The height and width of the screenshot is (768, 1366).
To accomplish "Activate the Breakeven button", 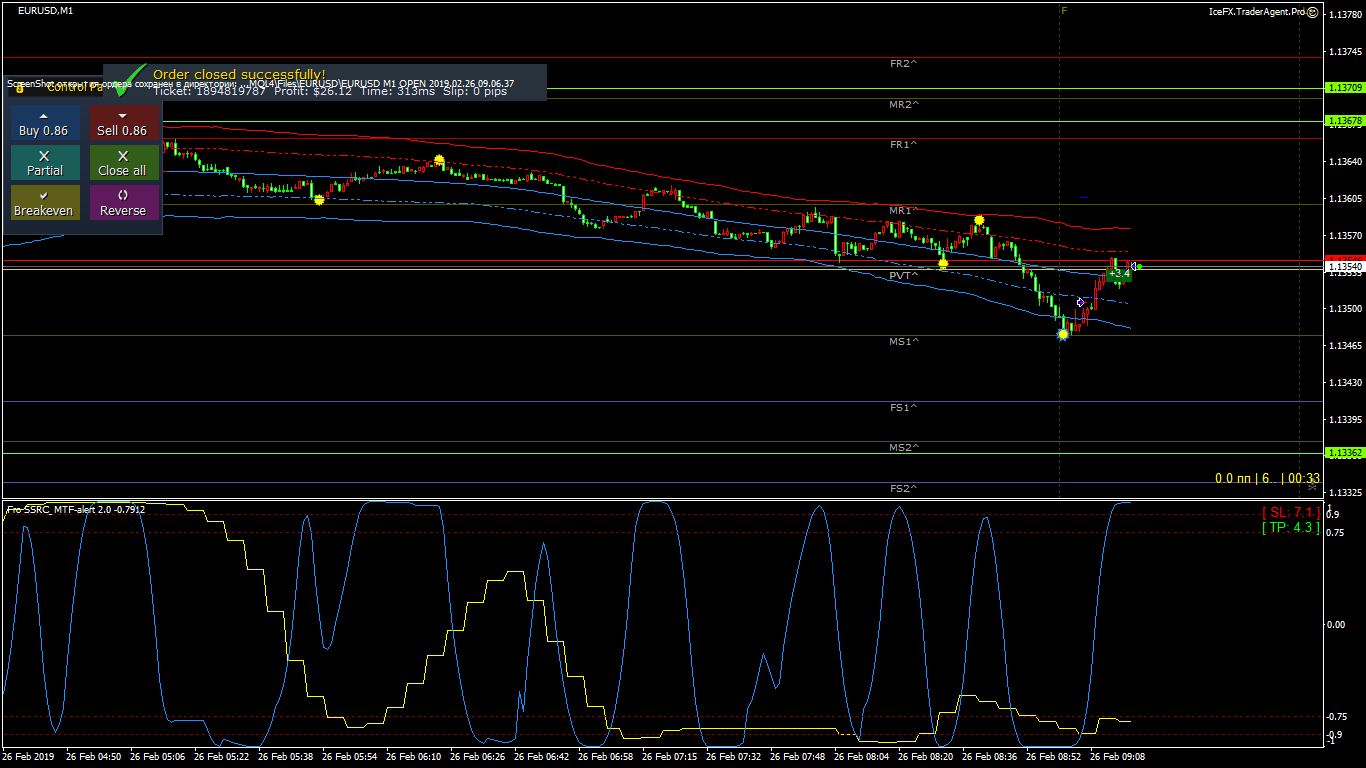I will pyautogui.click(x=45, y=203).
